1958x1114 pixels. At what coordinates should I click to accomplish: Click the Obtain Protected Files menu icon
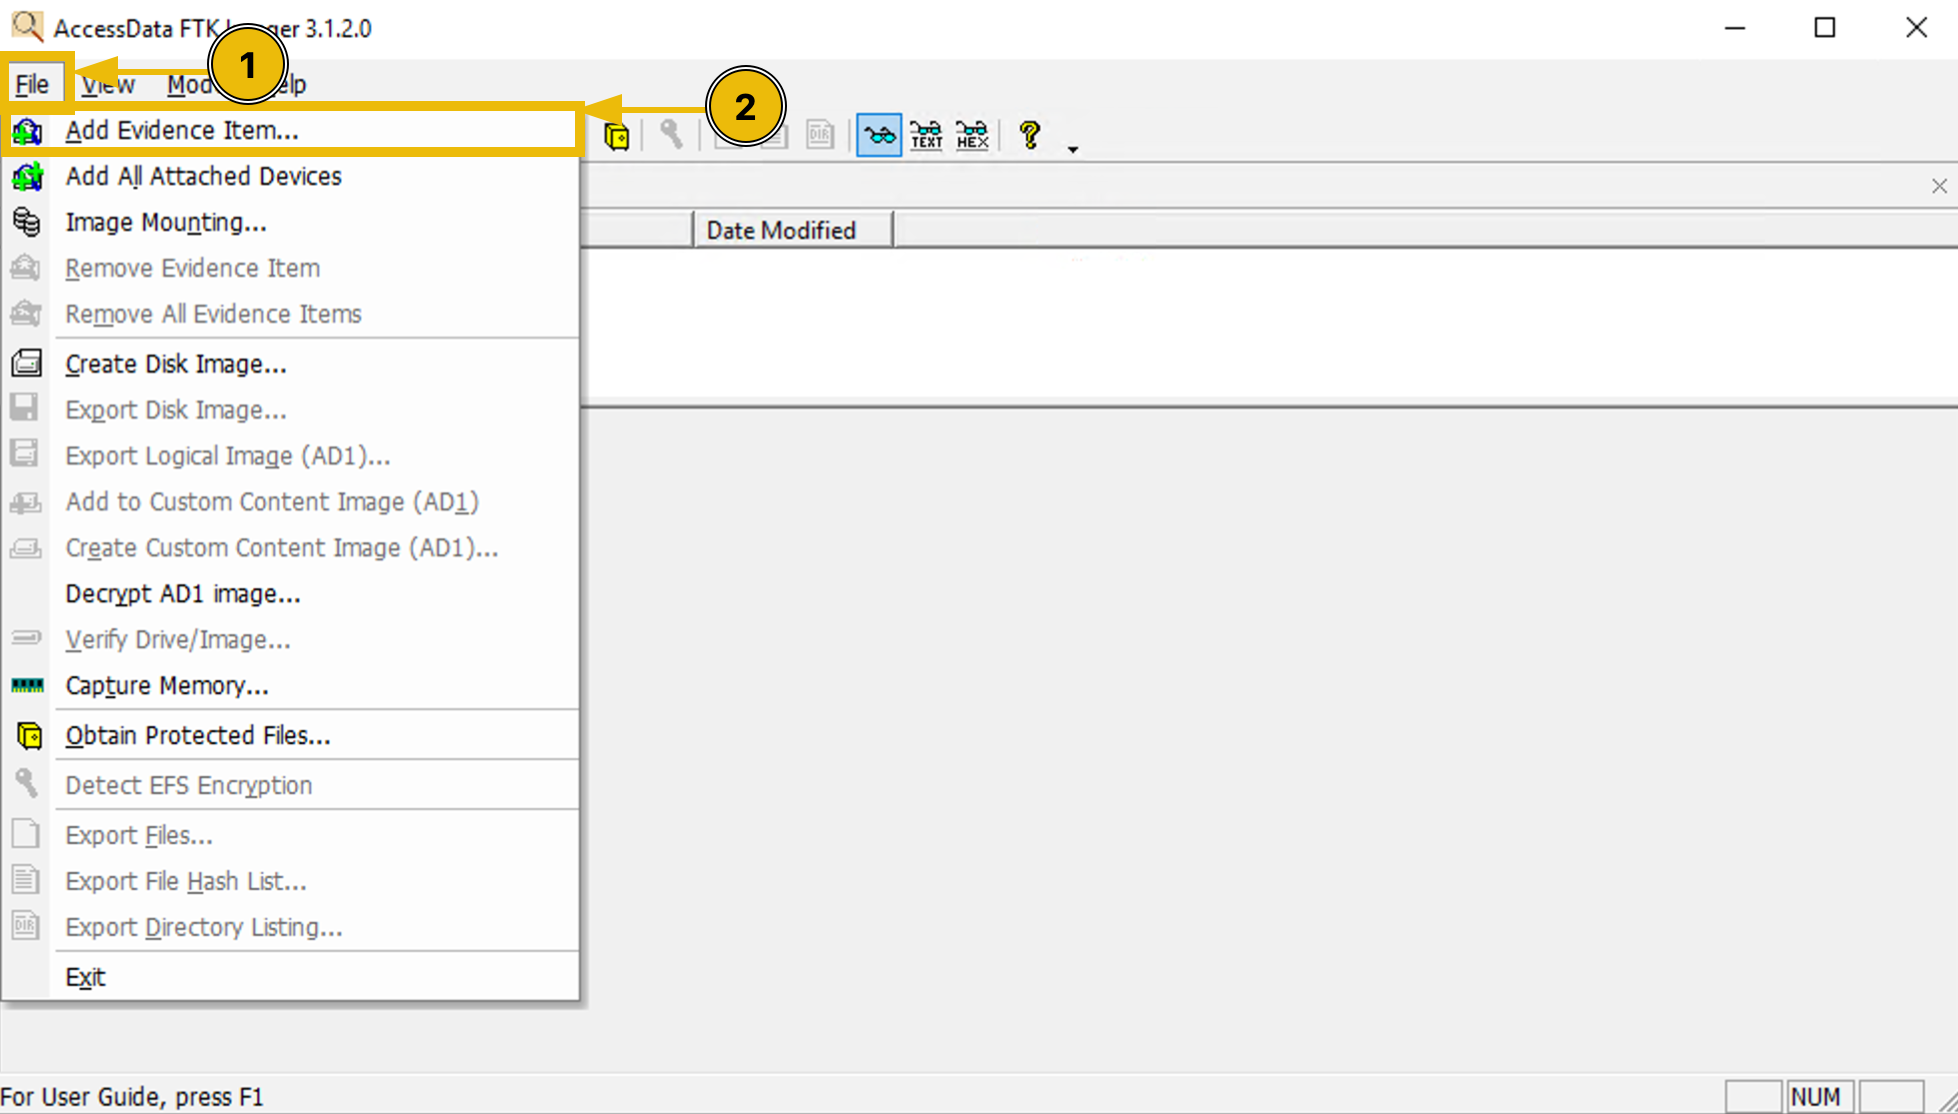point(29,736)
